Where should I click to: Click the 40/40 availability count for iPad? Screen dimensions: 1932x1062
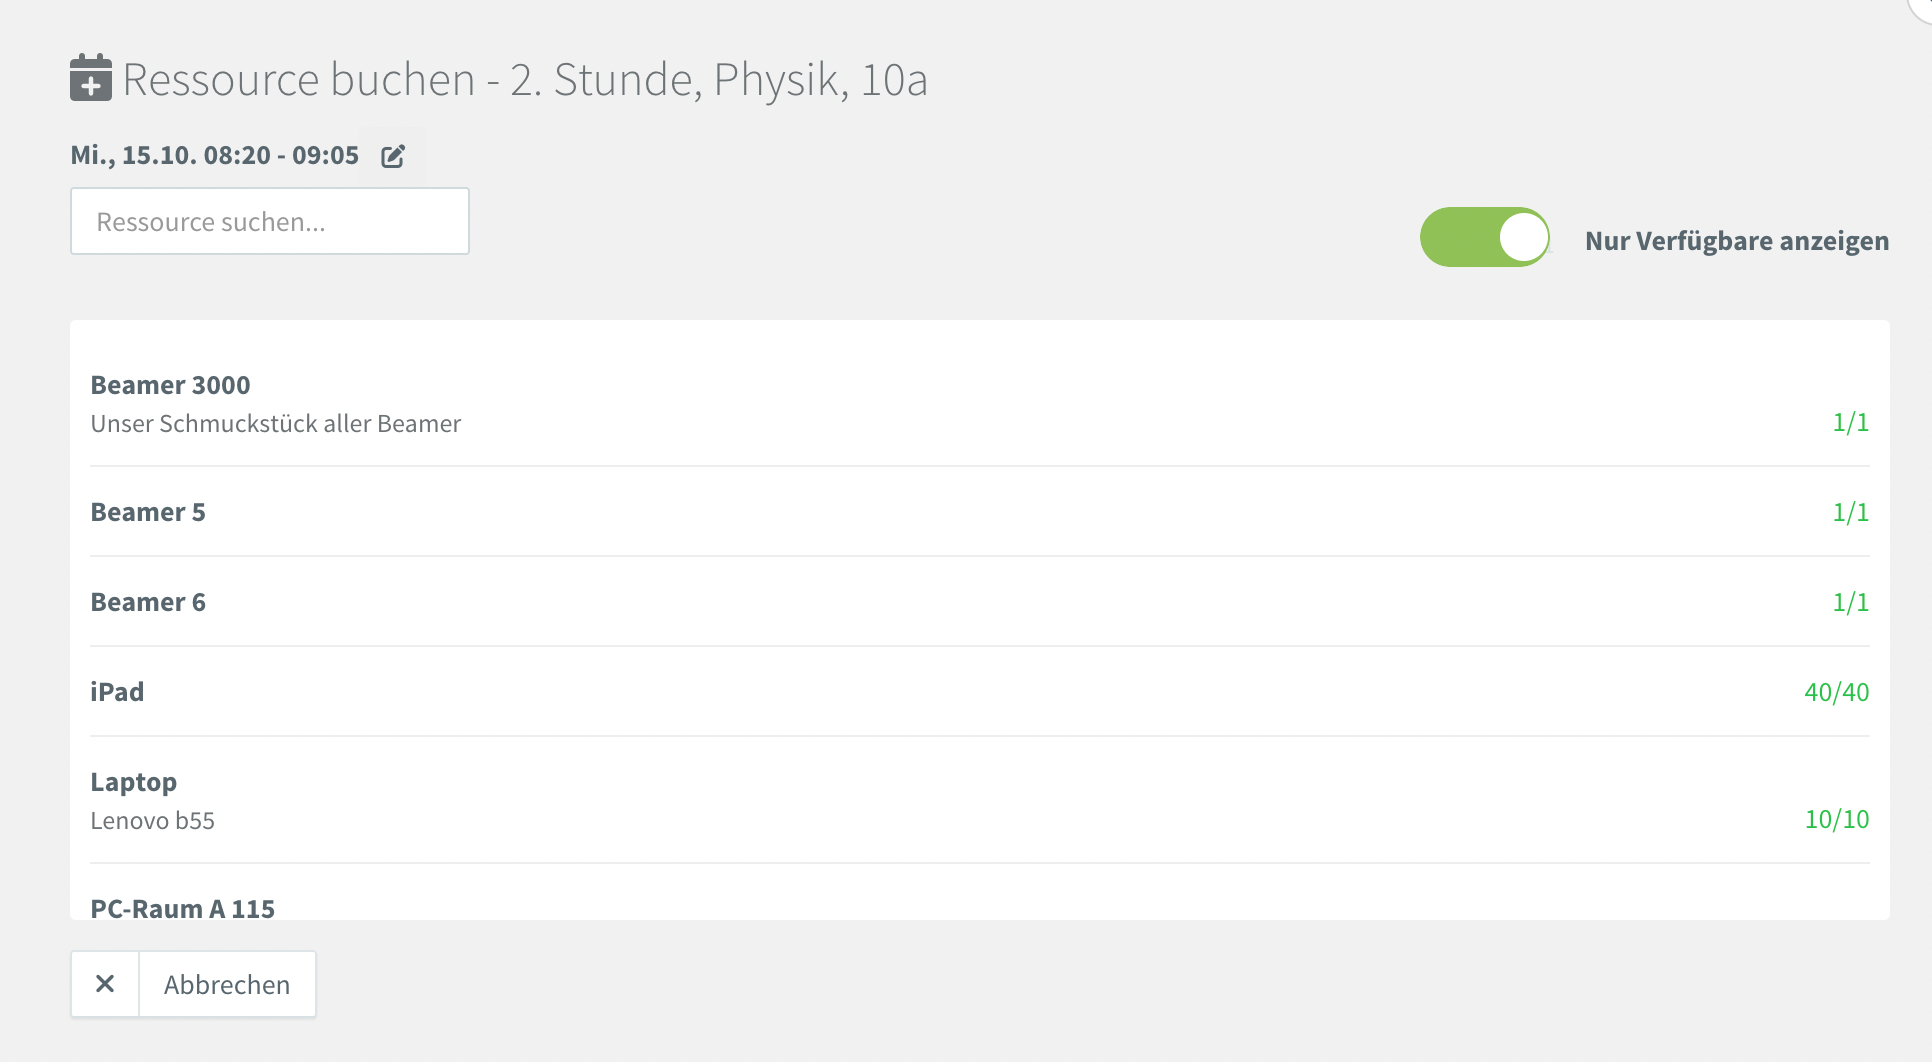click(1836, 692)
